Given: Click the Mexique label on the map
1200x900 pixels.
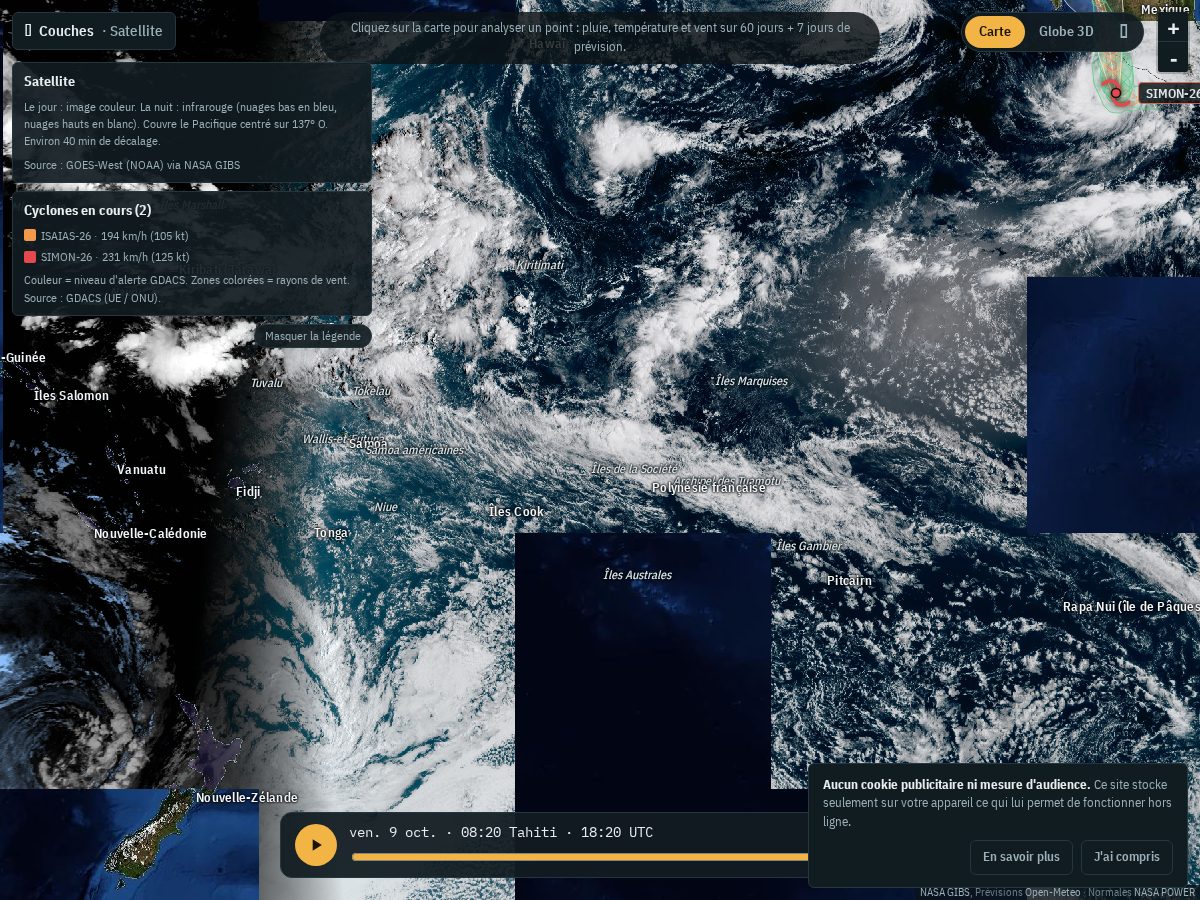Looking at the screenshot, I should (1165, 9).
